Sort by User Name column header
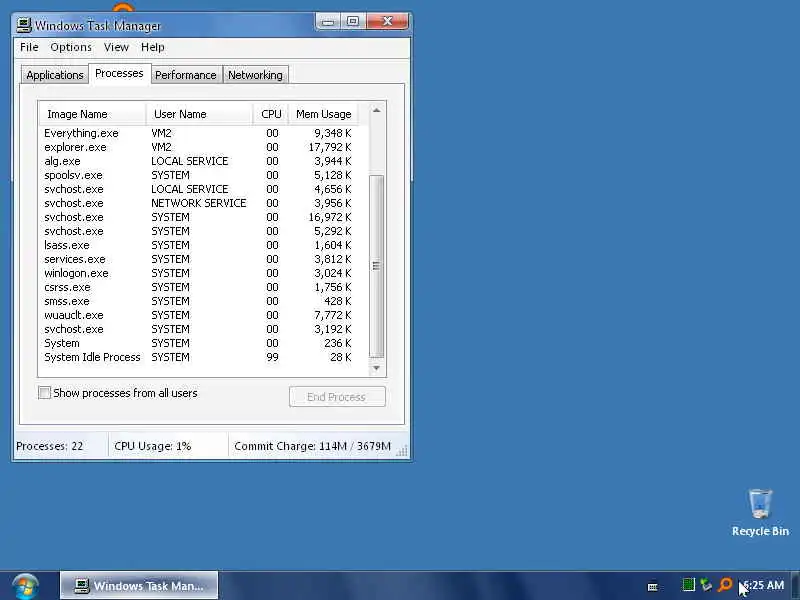The height and width of the screenshot is (600, 800). 199,114
